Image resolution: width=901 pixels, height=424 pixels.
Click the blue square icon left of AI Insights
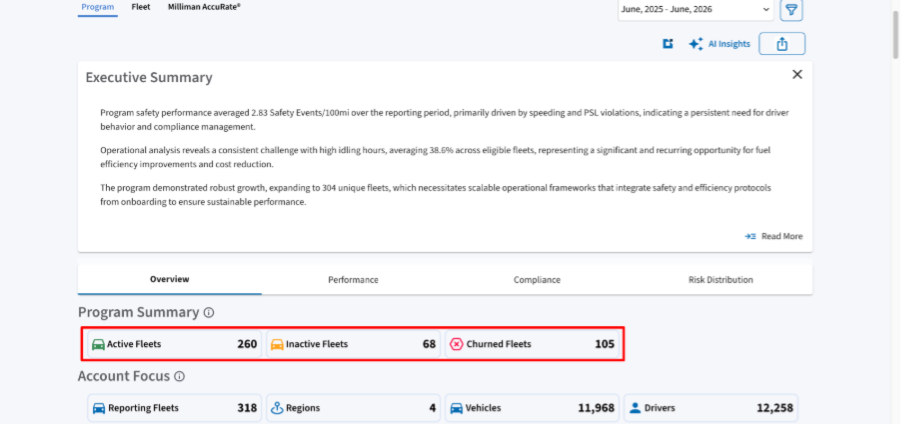(x=668, y=44)
